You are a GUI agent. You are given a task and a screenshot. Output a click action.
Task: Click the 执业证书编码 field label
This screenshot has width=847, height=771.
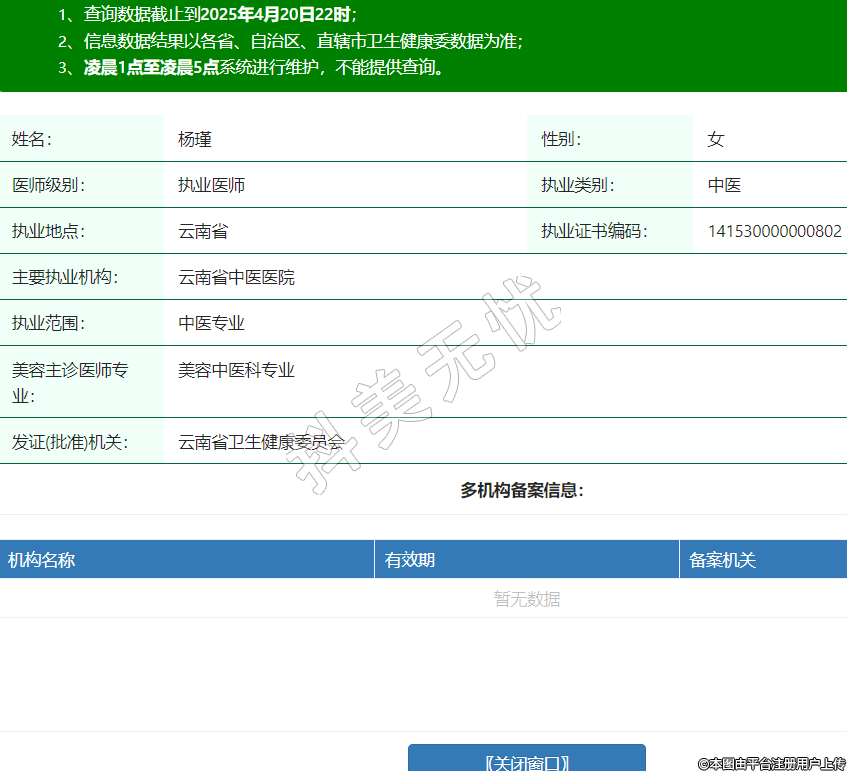click(x=594, y=231)
